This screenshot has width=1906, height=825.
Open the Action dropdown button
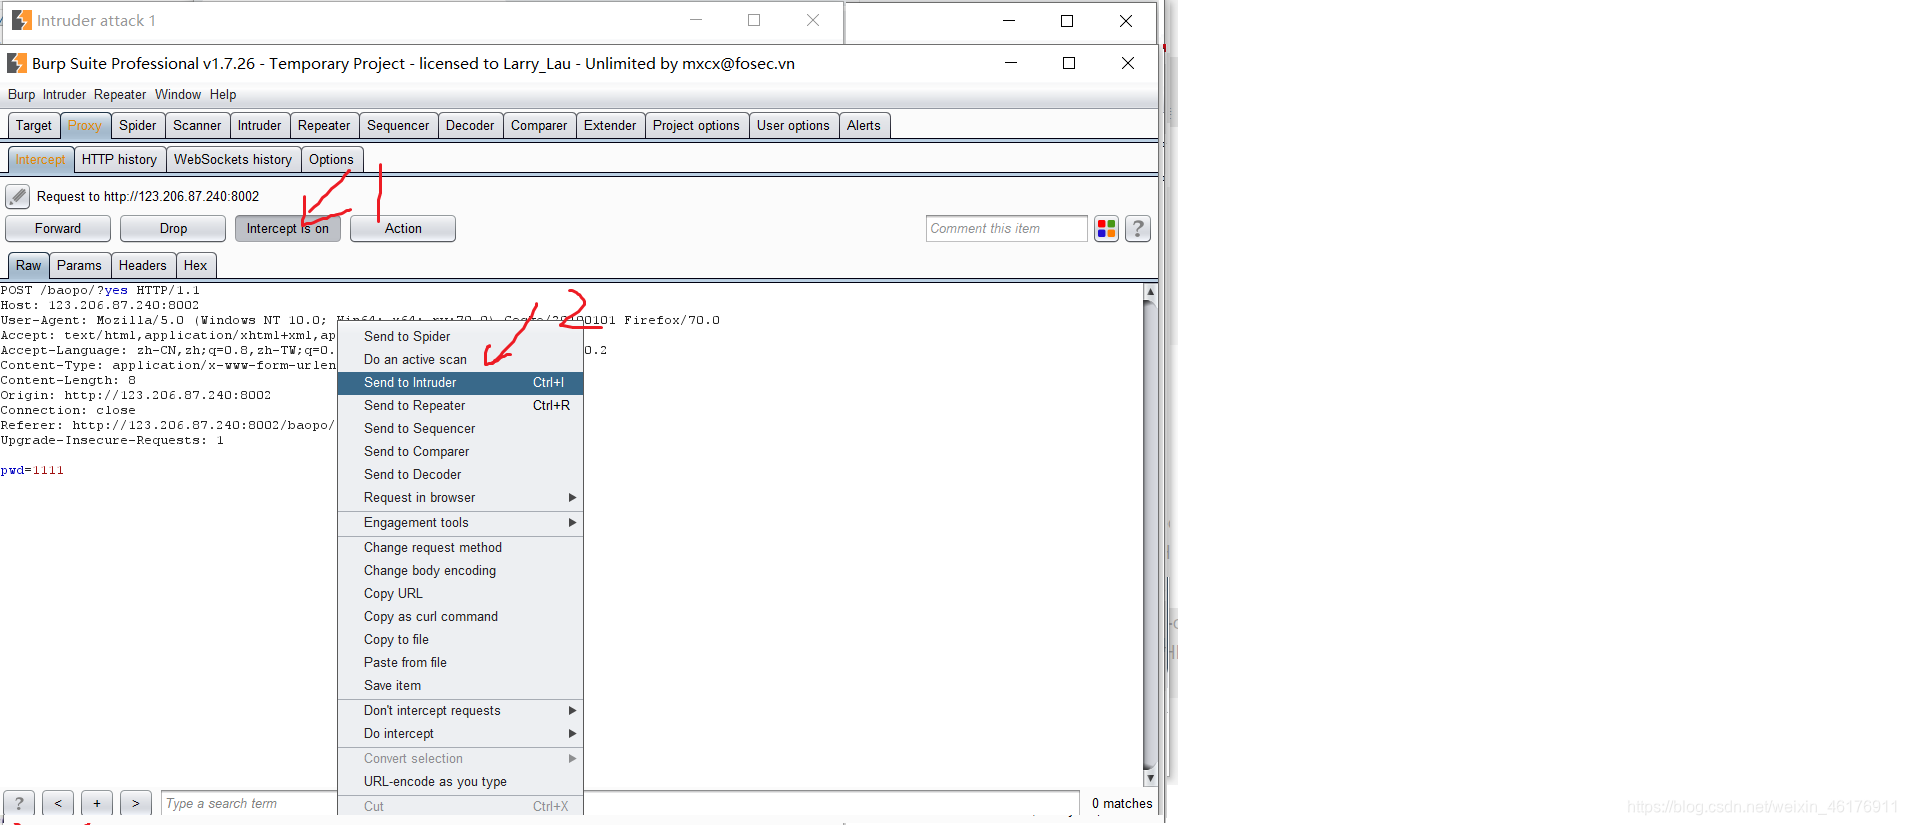pos(403,229)
